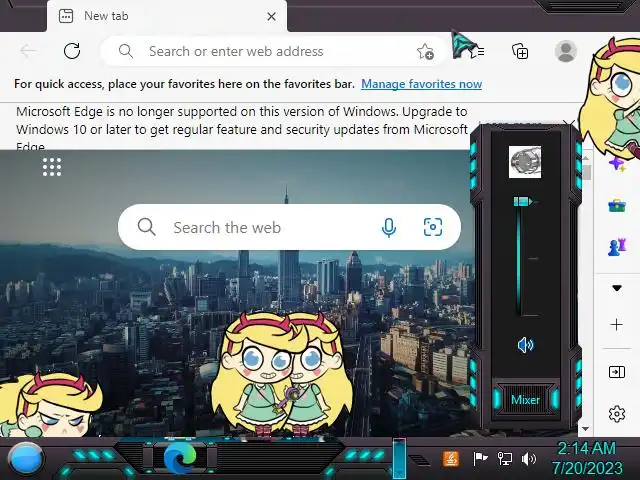The image size is (640, 480).
Task: Open the Copilot sparkle sidebar icon
Action: [617, 164]
